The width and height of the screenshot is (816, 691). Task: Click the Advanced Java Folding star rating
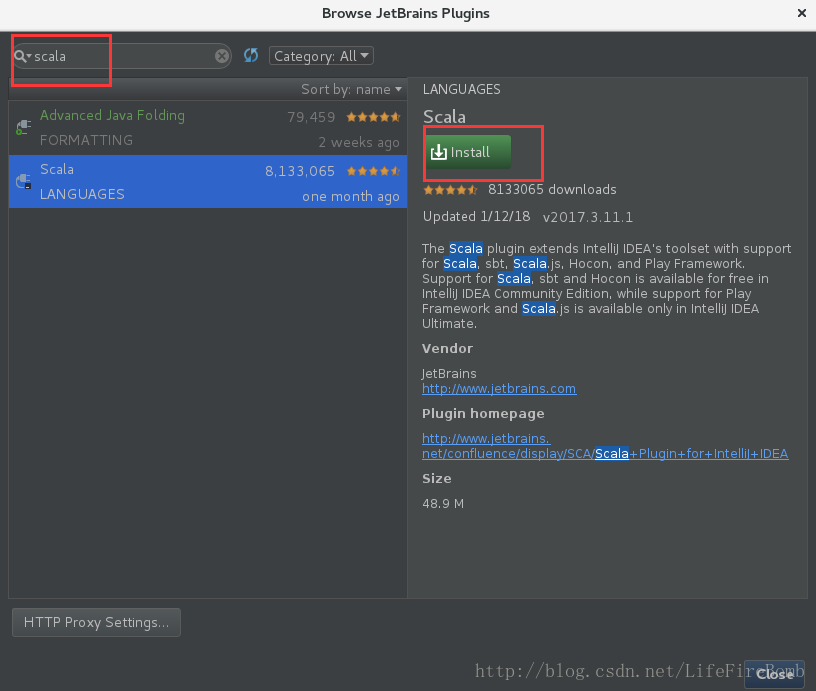(374, 117)
